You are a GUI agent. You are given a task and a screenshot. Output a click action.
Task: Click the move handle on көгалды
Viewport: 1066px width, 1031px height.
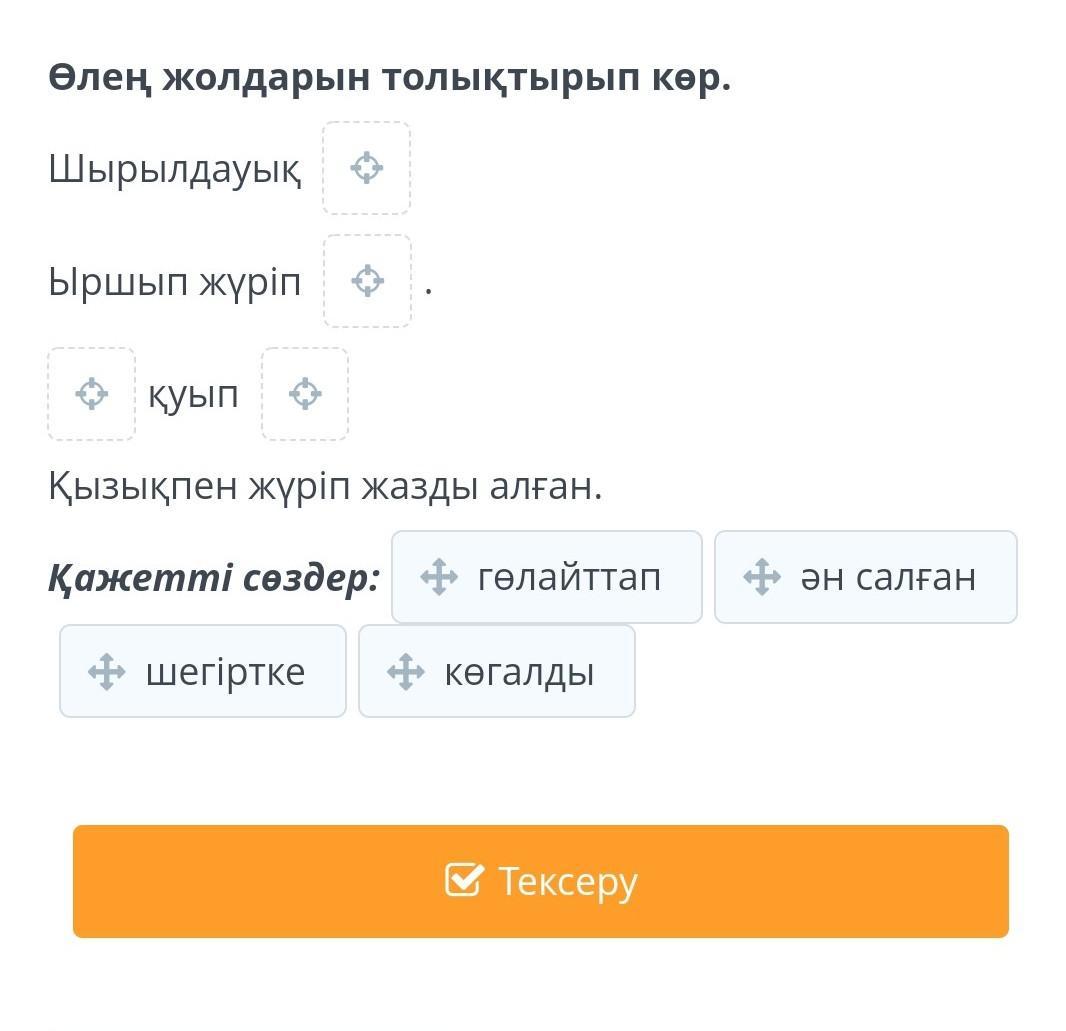pos(405,671)
